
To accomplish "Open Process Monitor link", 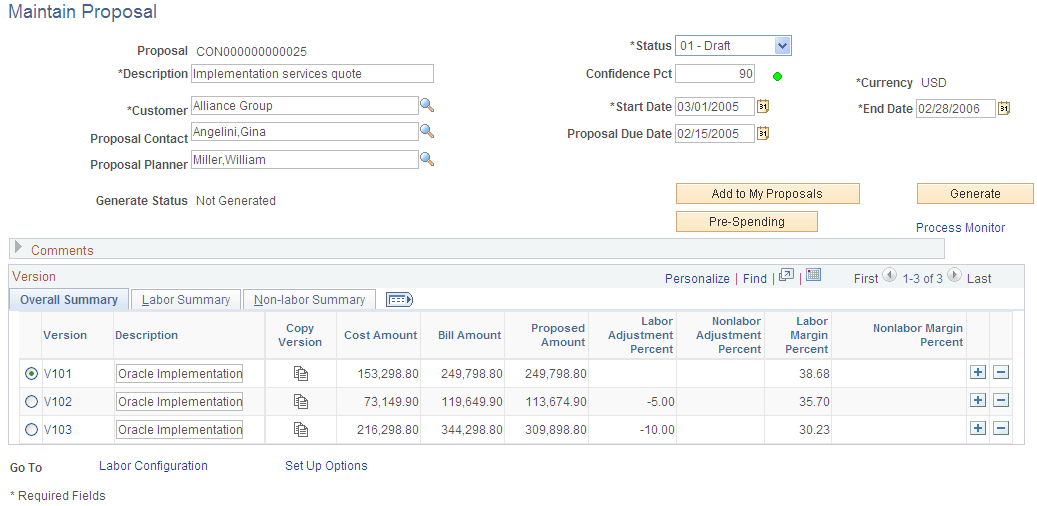I will 960,228.
